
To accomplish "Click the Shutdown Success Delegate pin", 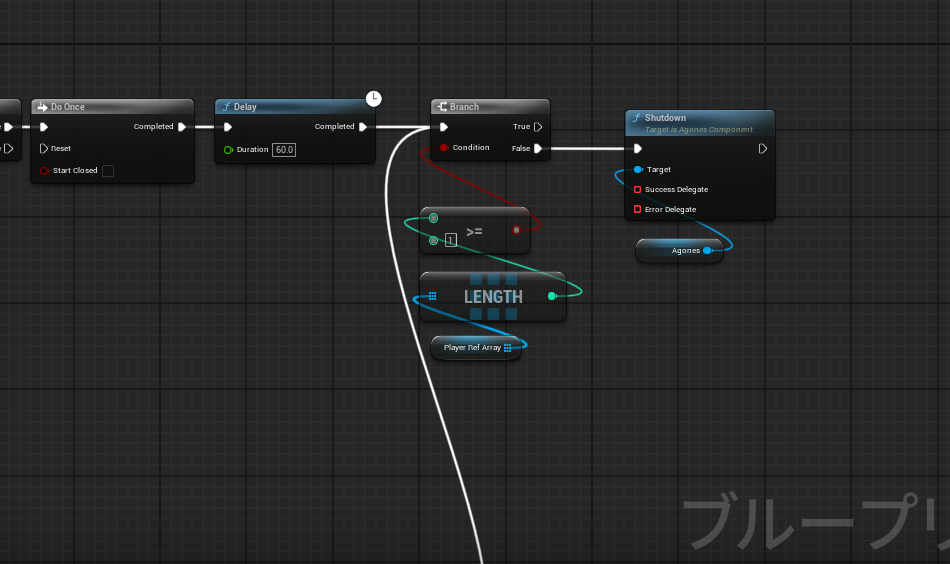I will pyautogui.click(x=638, y=189).
